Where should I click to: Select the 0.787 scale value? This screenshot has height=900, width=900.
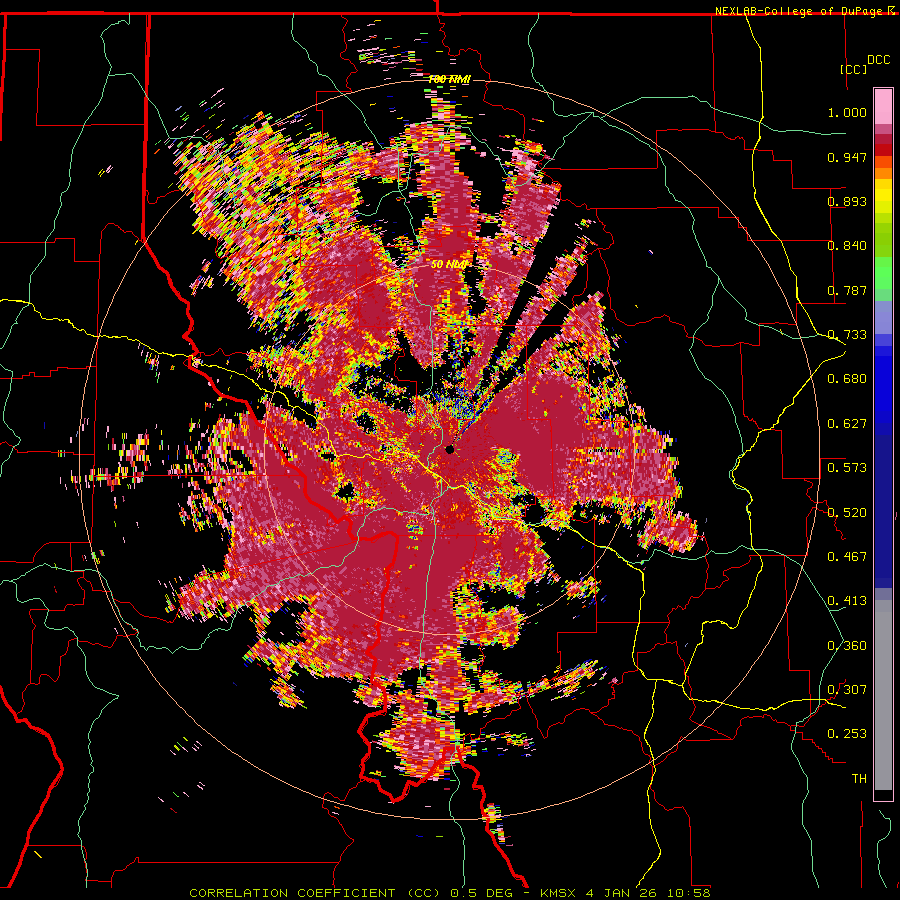(847, 290)
